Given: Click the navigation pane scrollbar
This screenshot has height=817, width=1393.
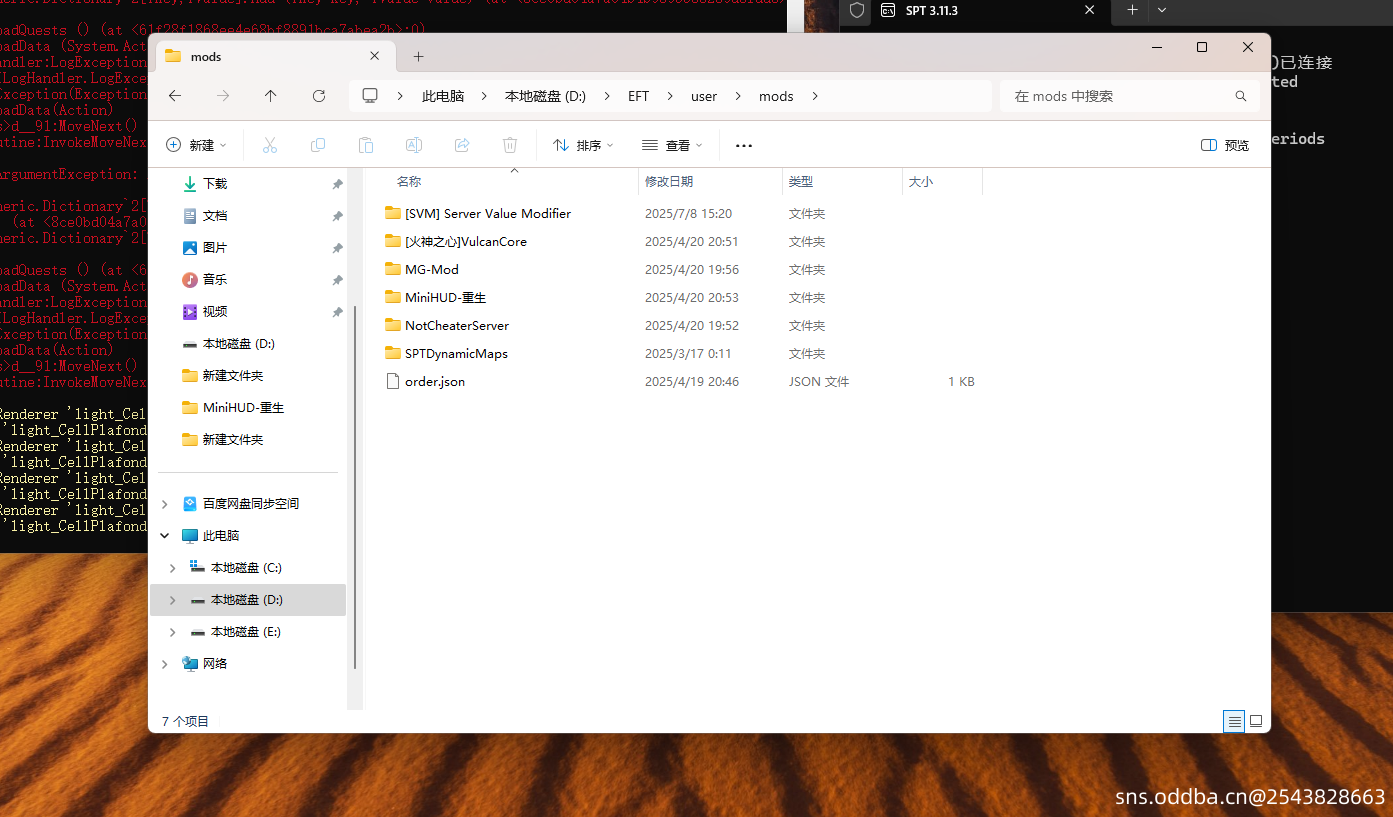Looking at the screenshot, I should click(x=354, y=487).
